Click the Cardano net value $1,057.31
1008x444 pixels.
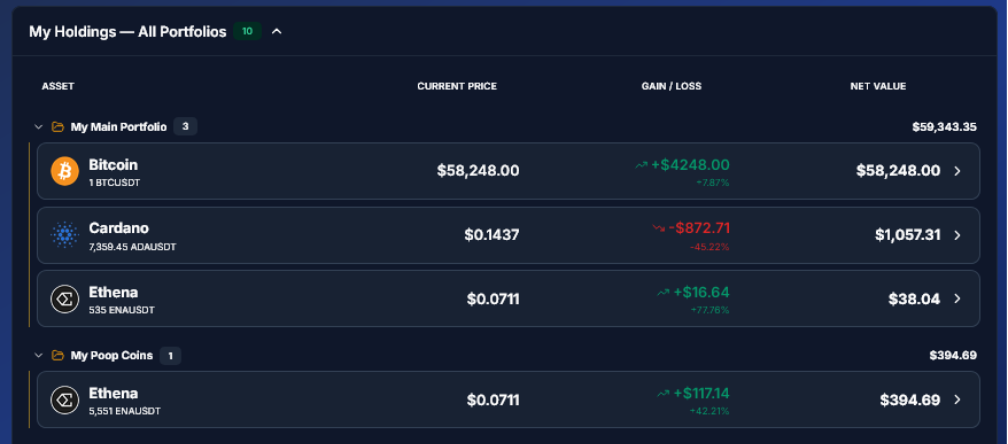pyautogui.click(x=908, y=235)
